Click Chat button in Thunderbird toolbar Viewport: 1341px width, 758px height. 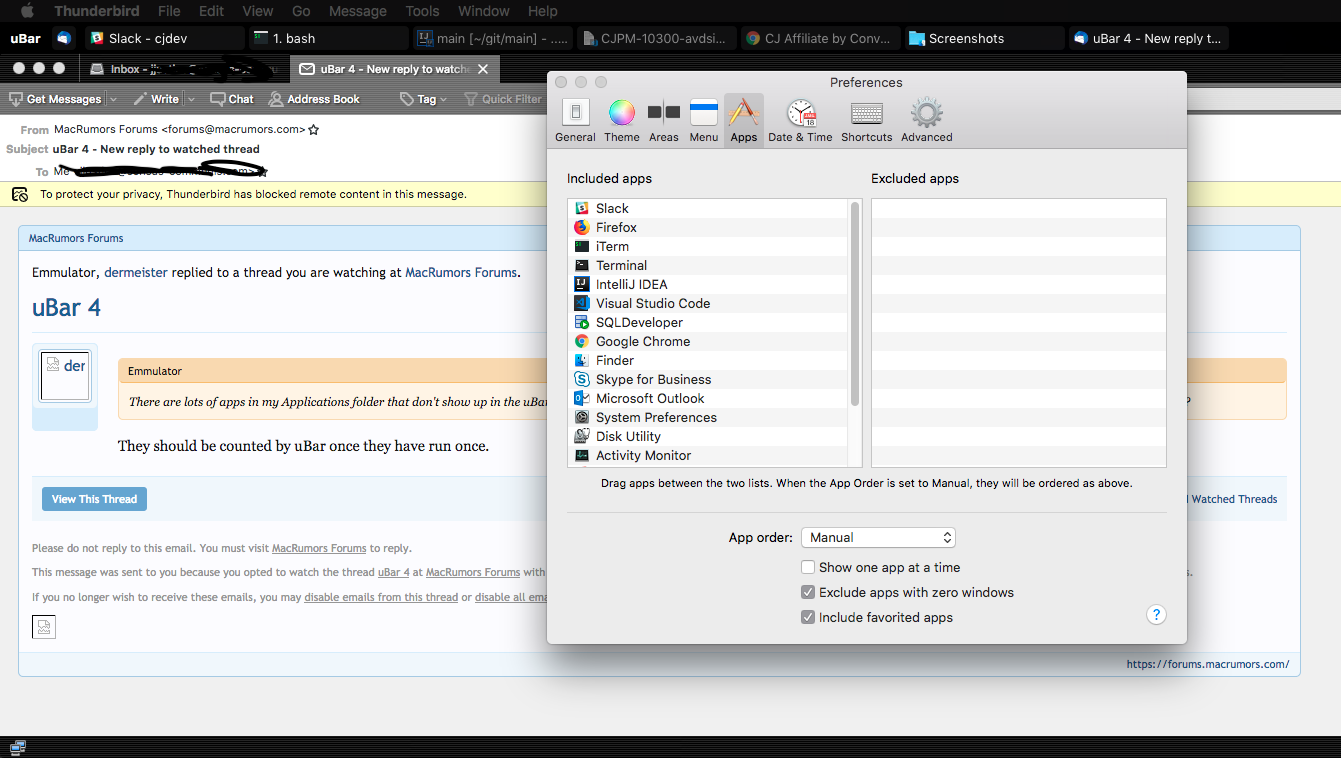tap(232, 99)
